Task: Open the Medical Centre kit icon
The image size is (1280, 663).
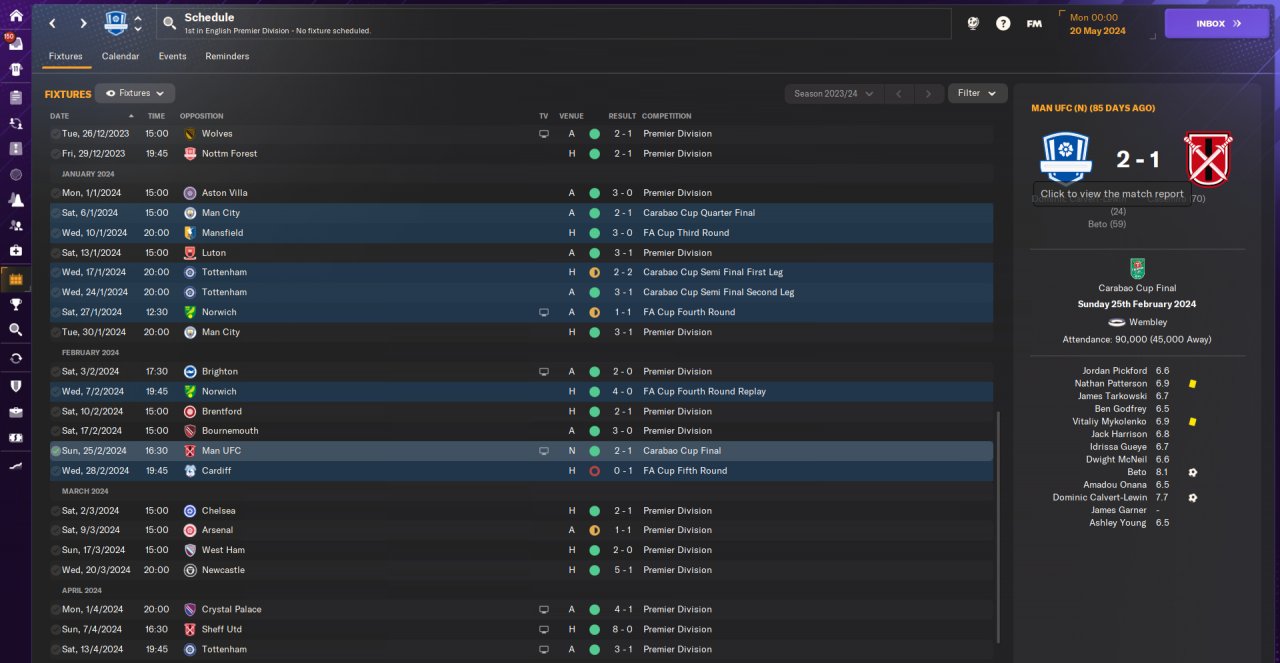Action: click(15, 251)
